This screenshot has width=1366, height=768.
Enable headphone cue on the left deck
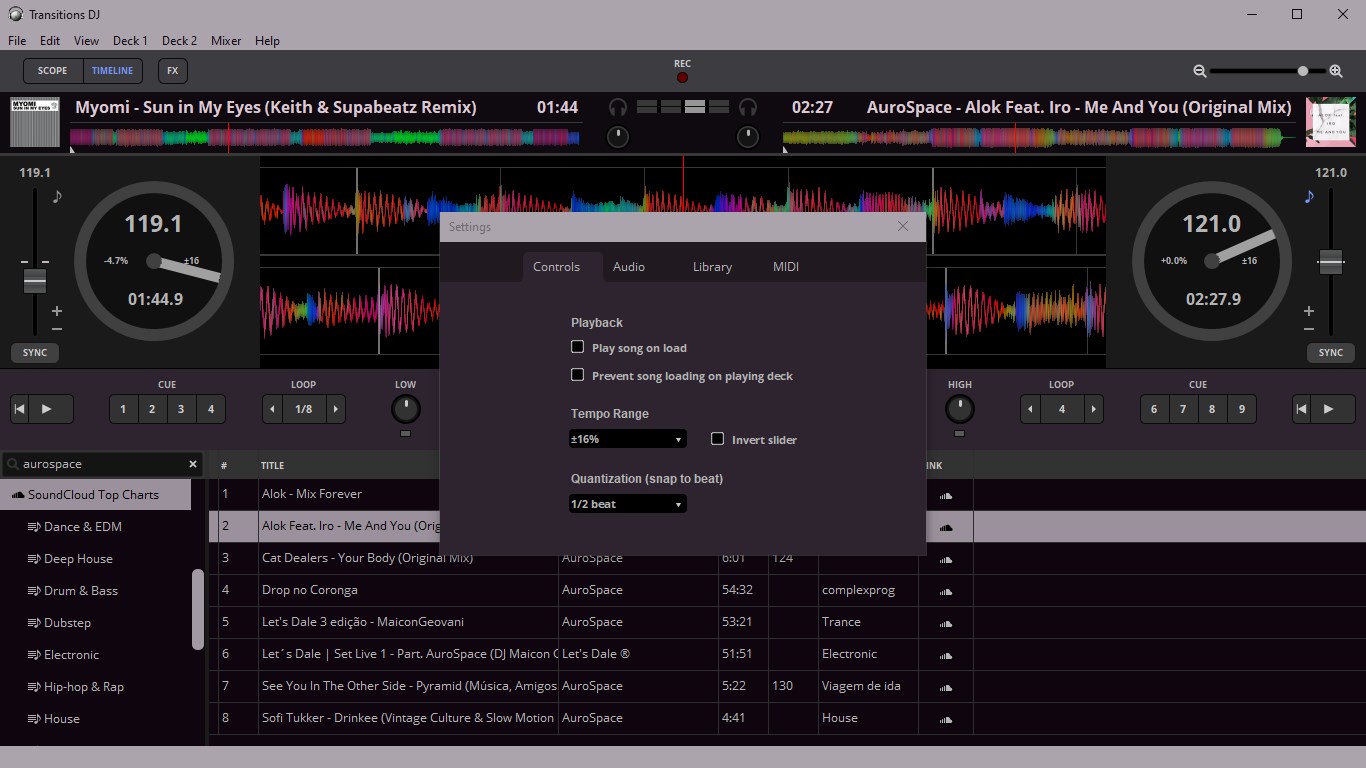pyautogui.click(x=617, y=108)
